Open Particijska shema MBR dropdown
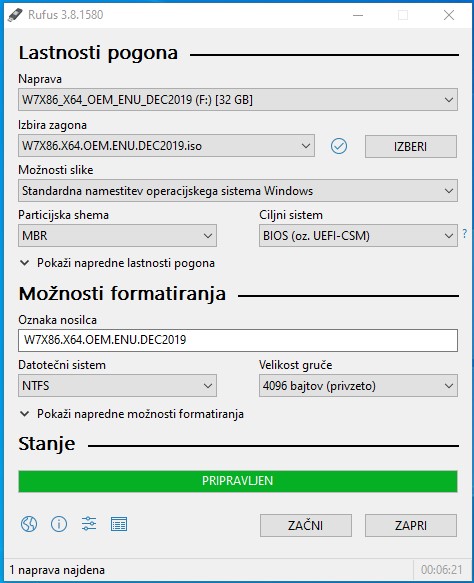 click(117, 235)
